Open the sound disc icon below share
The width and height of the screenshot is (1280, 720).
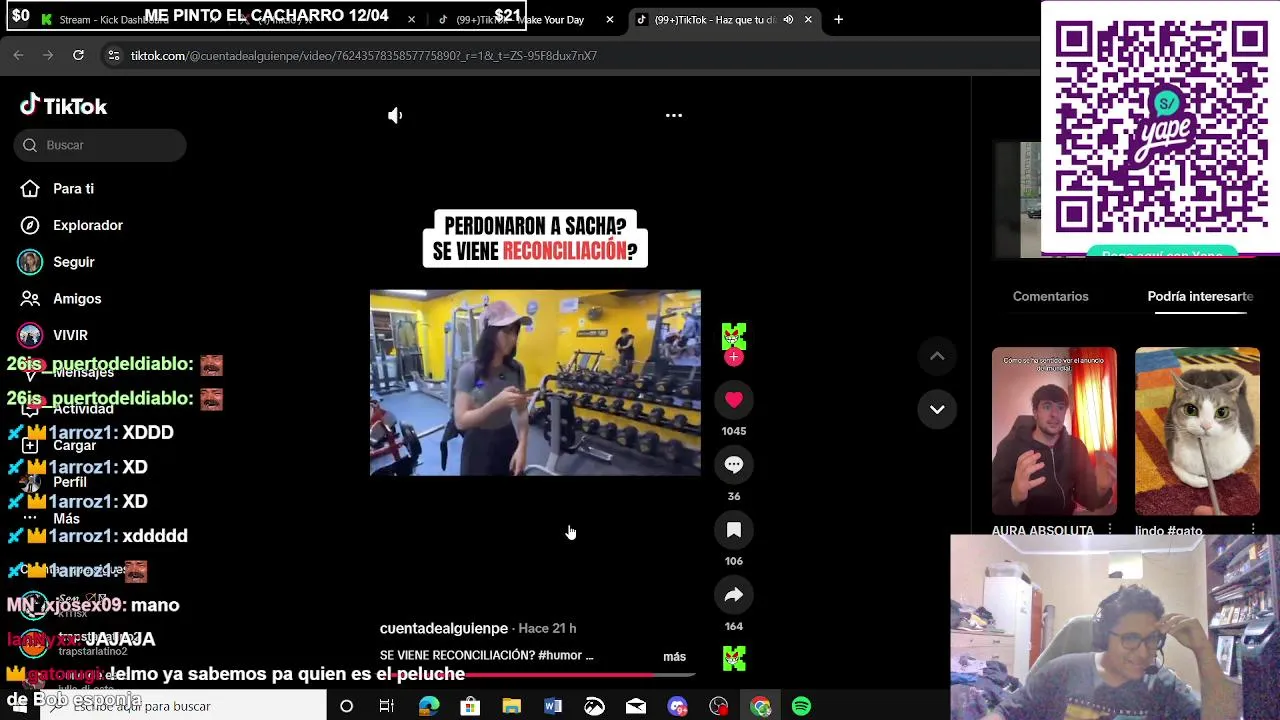[734, 657]
